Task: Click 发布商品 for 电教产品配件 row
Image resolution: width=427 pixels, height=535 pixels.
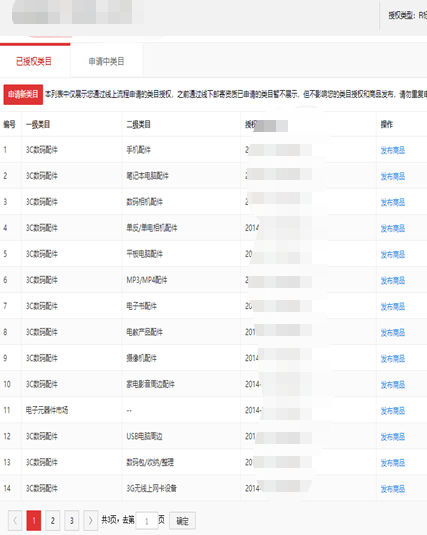Action: (393, 332)
